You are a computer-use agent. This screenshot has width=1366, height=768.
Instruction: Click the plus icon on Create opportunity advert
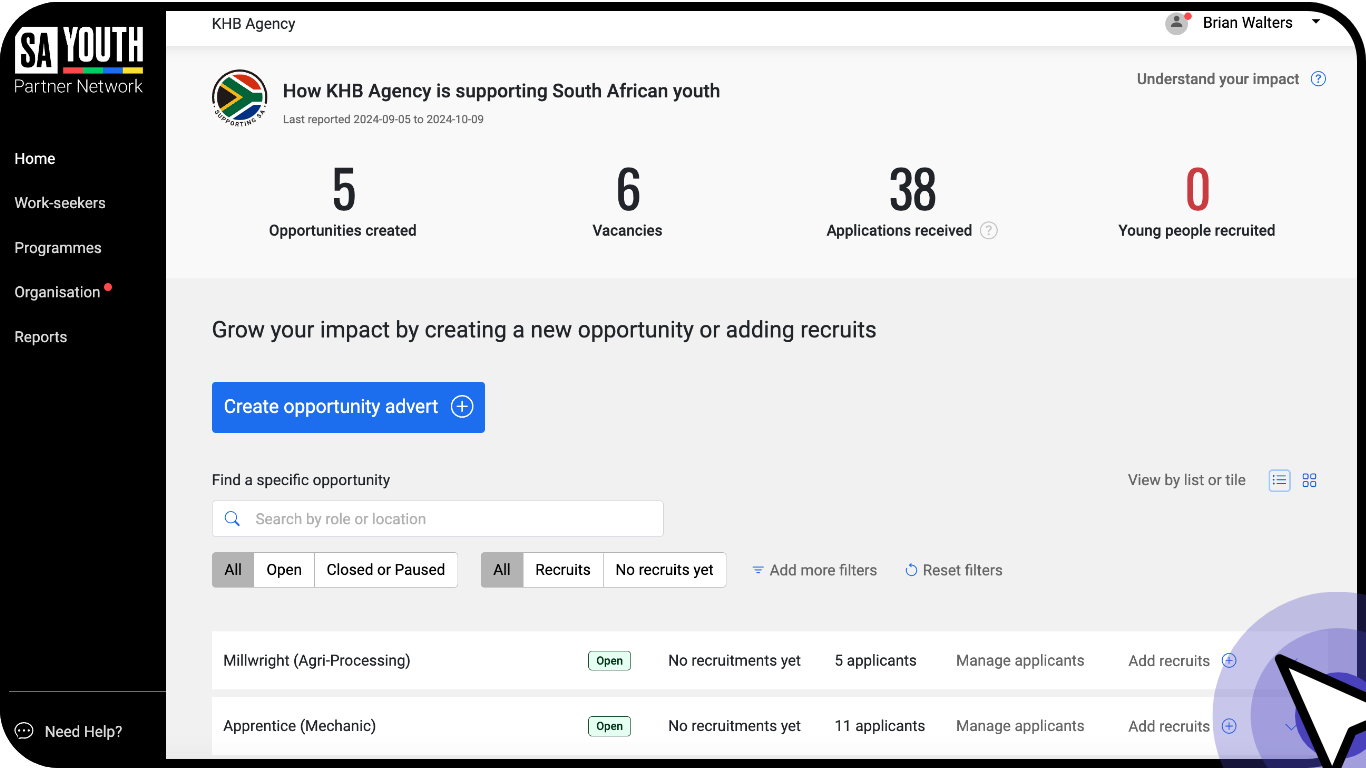pos(462,407)
